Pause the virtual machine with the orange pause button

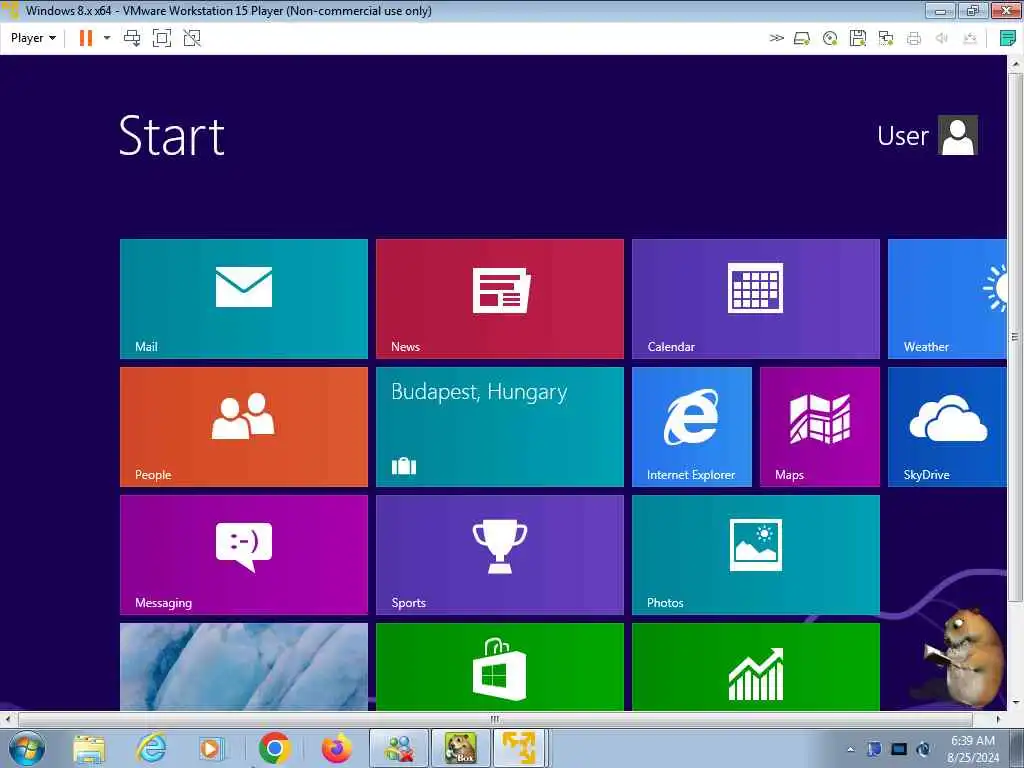click(x=86, y=38)
